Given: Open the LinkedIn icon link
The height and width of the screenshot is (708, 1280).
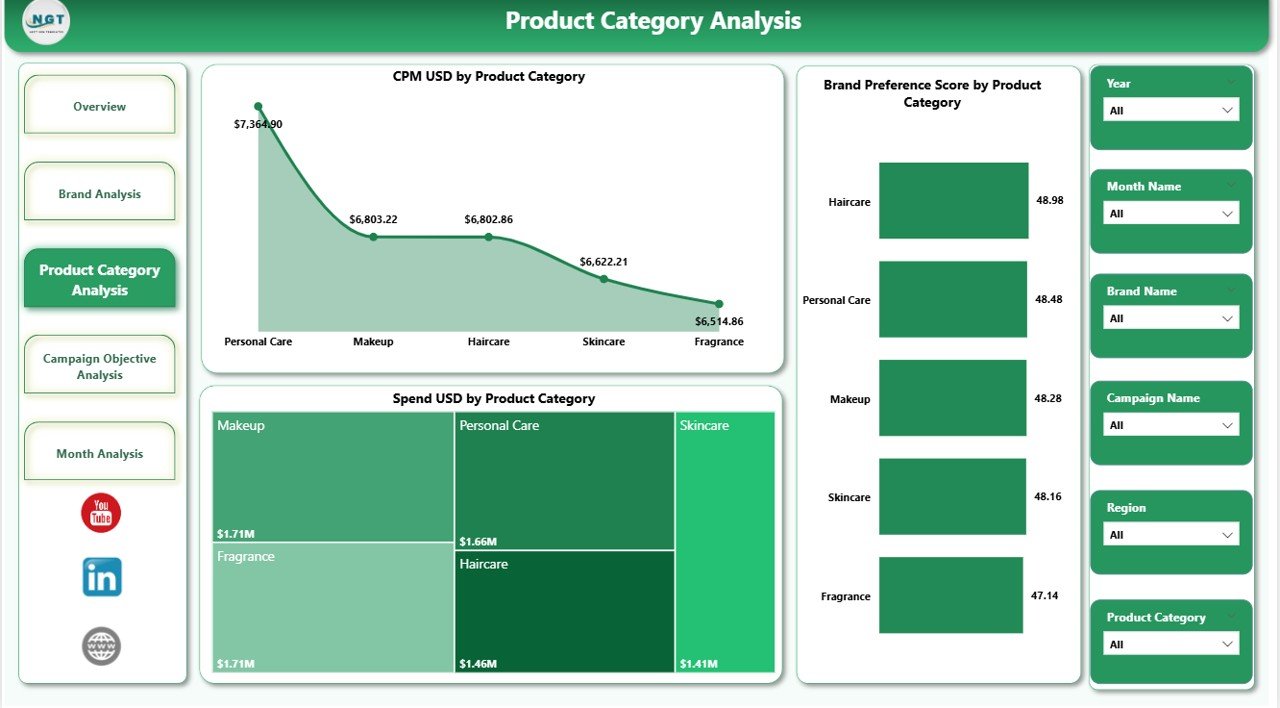Looking at the screenshot, I should (x=101, y=577).
